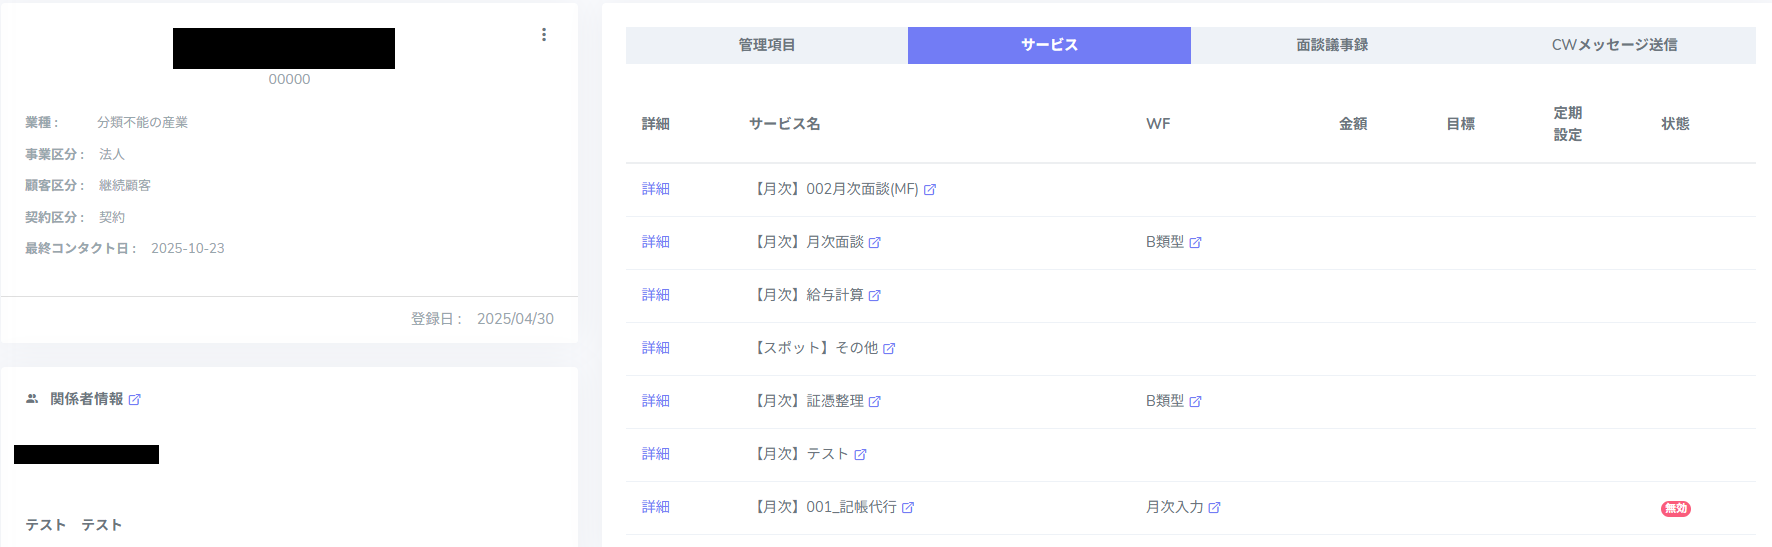Open the 面談議事録 tab
Screen dimensions: 1772x547
point(1332,45)
